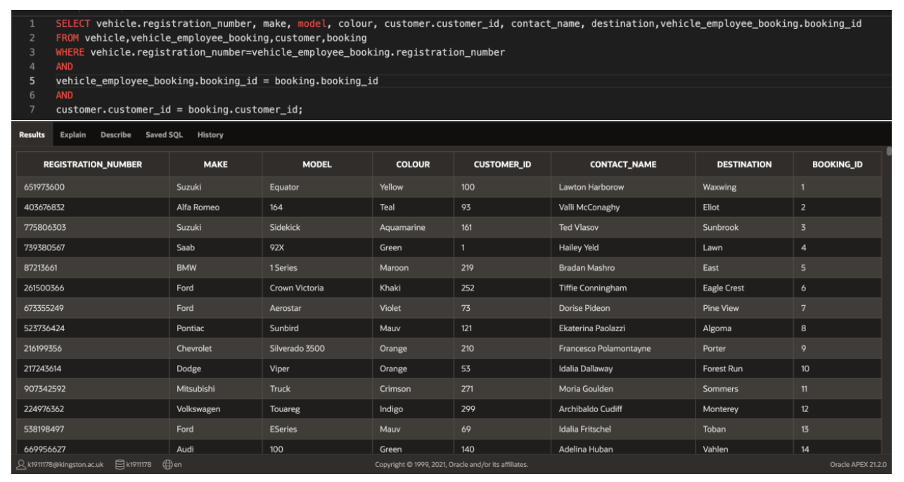904x482 pixels.
Task: Click the MAKE column header
Action: [x=215, y=164]
